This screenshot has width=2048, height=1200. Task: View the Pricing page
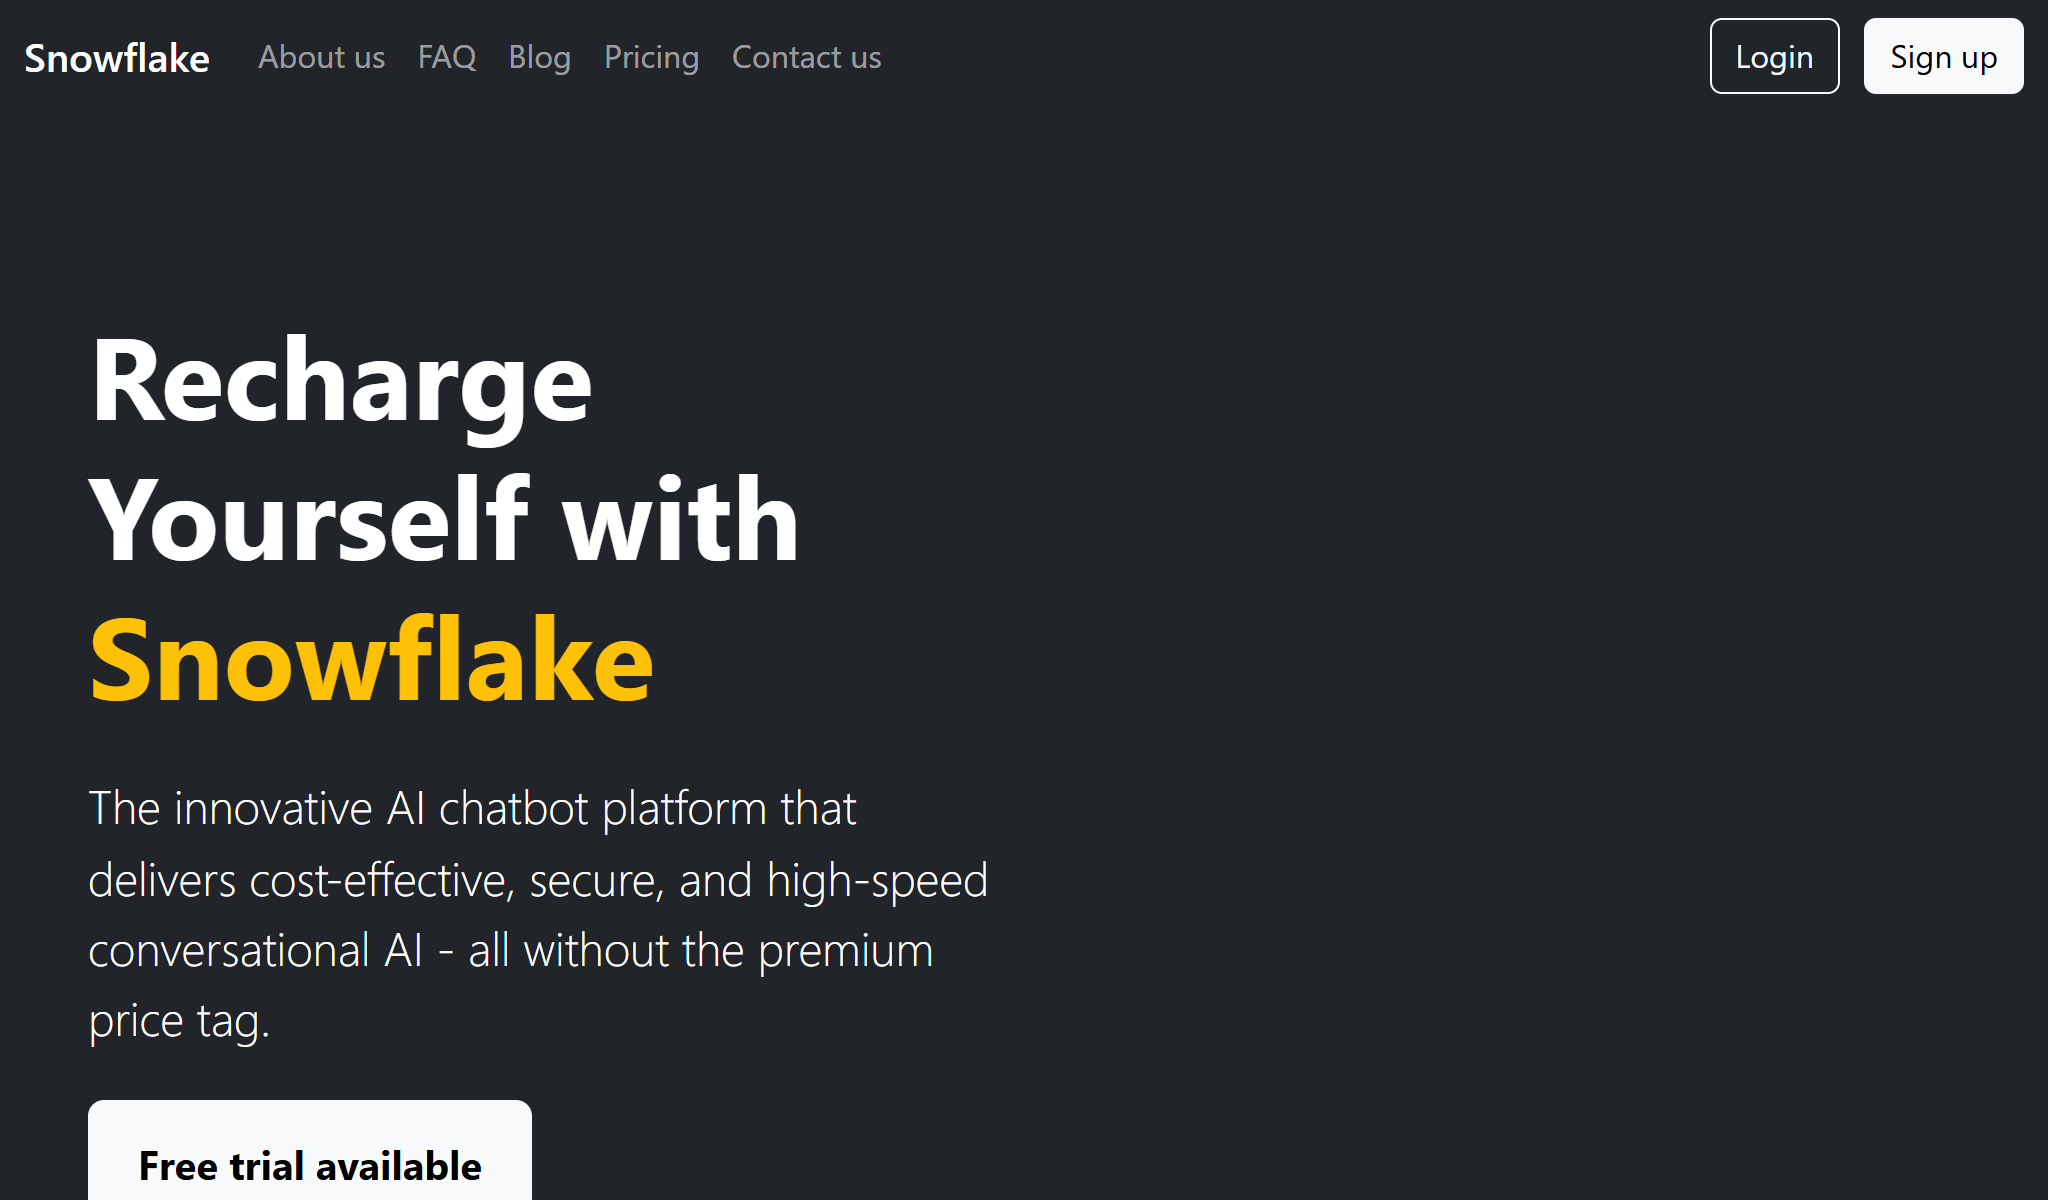click(x=651, y=58)
